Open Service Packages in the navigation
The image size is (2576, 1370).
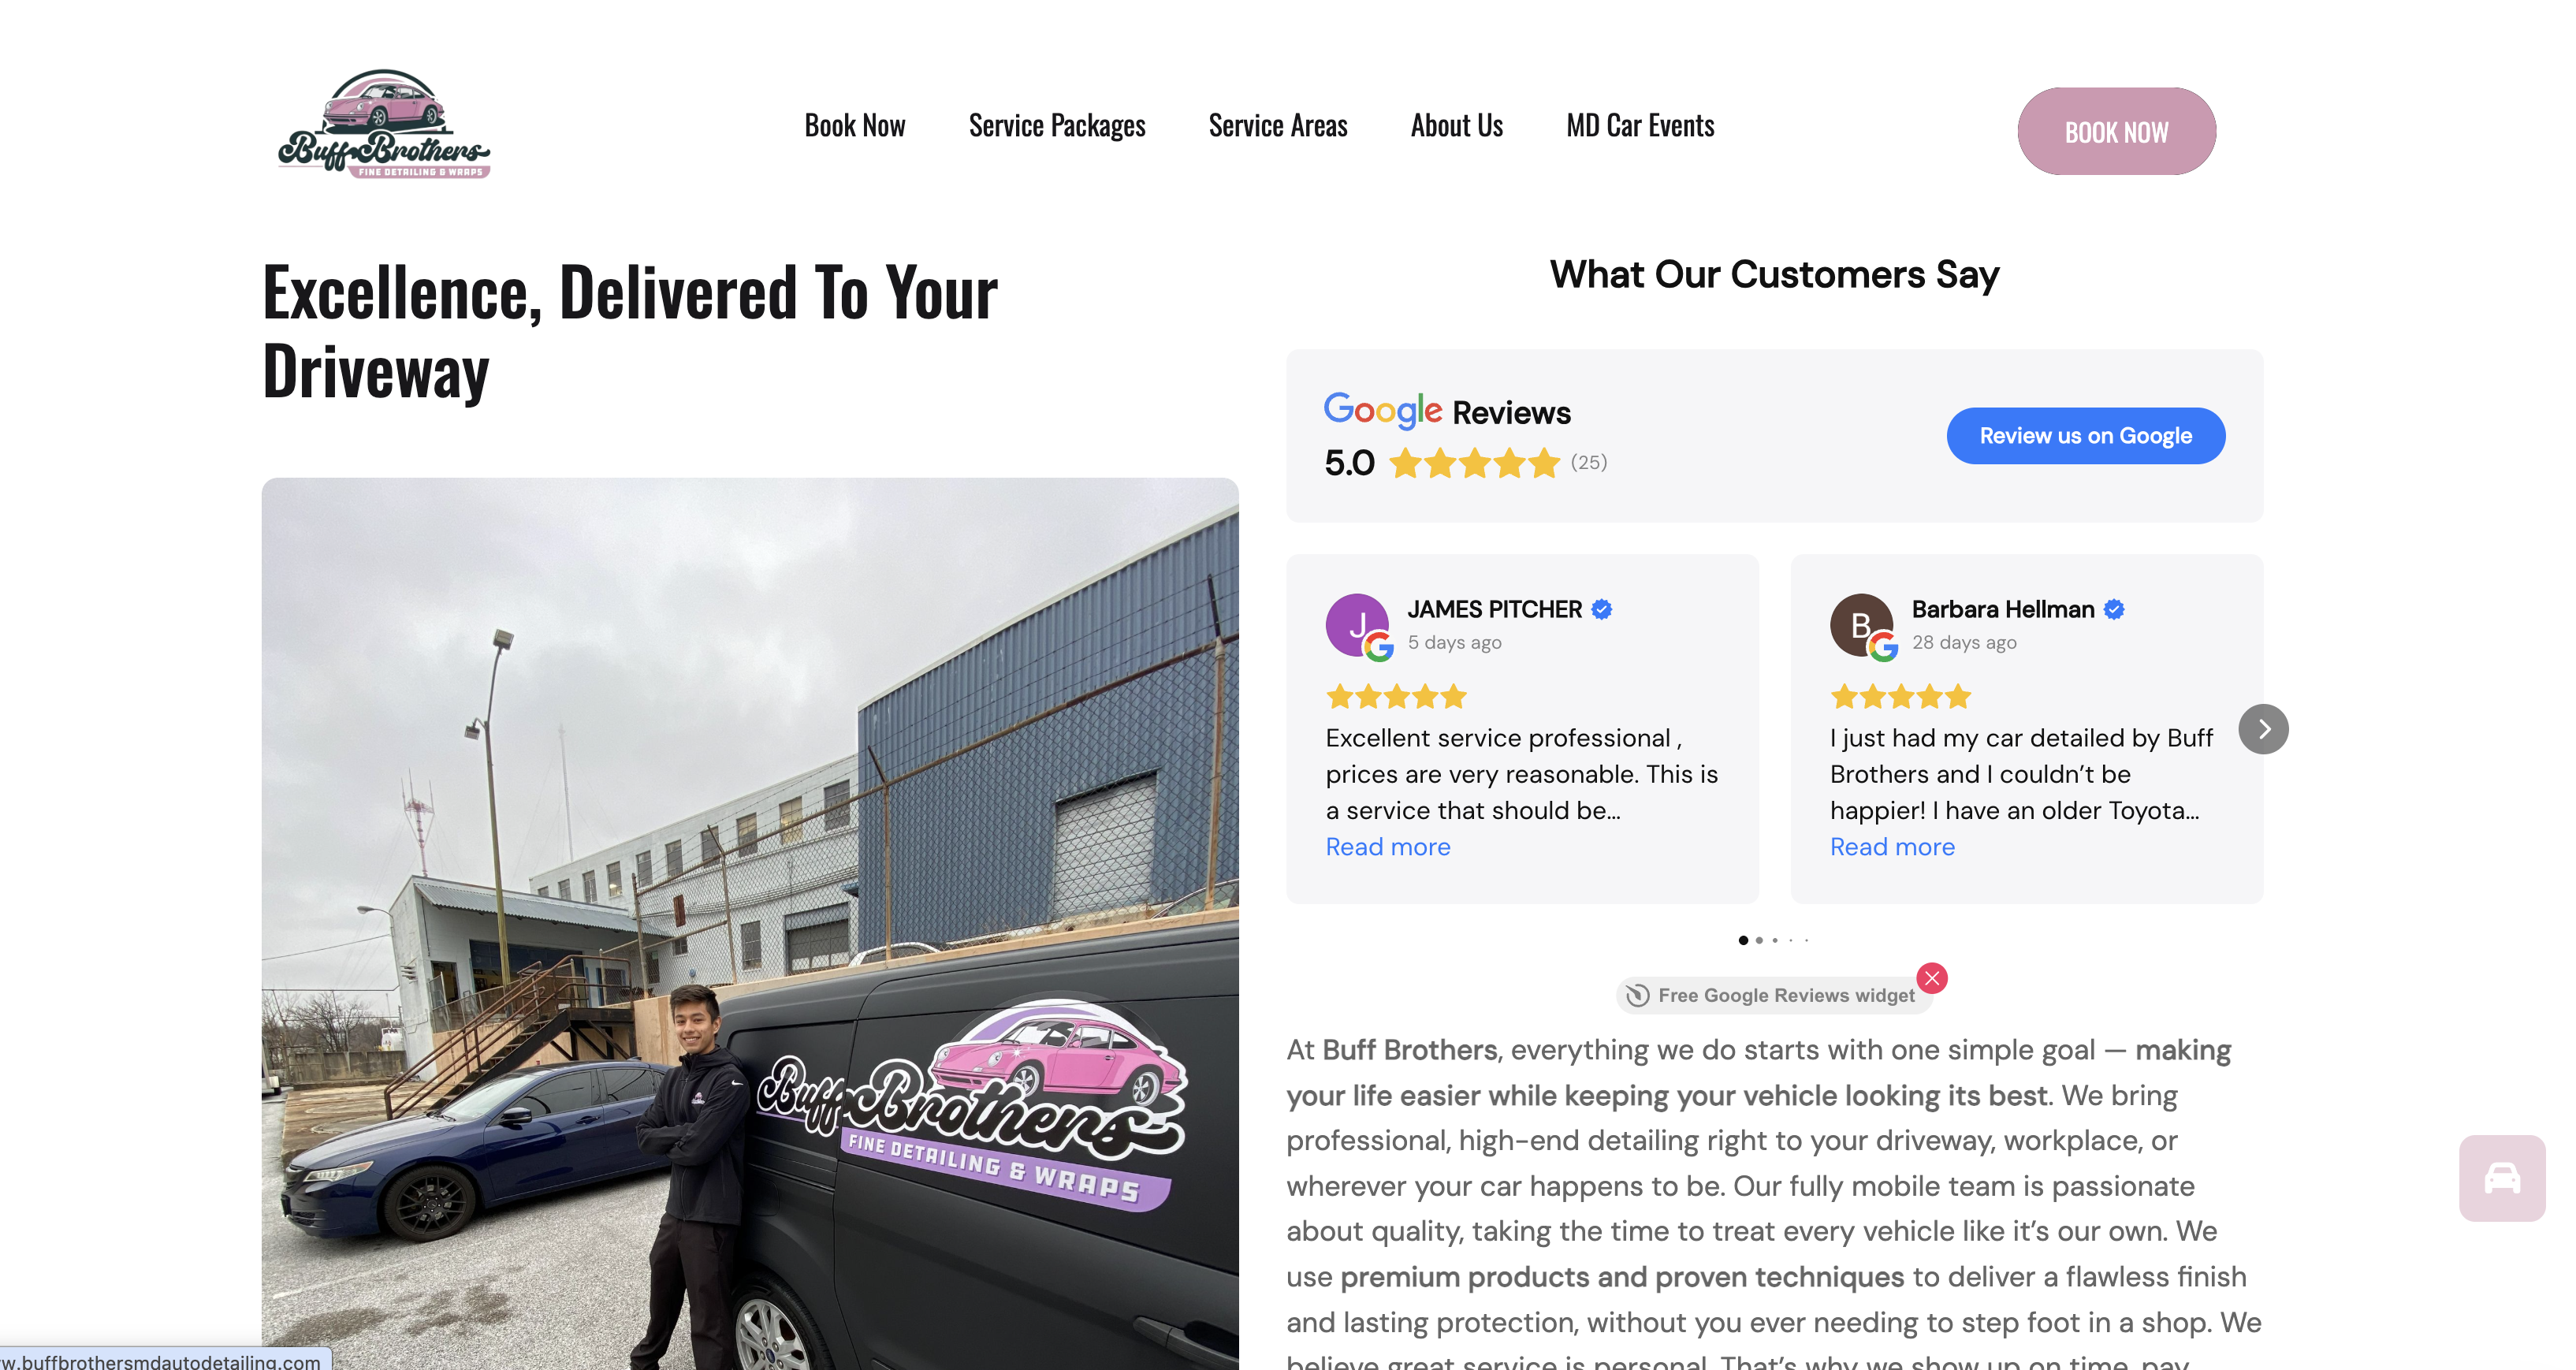click(x=1057, y=126)
